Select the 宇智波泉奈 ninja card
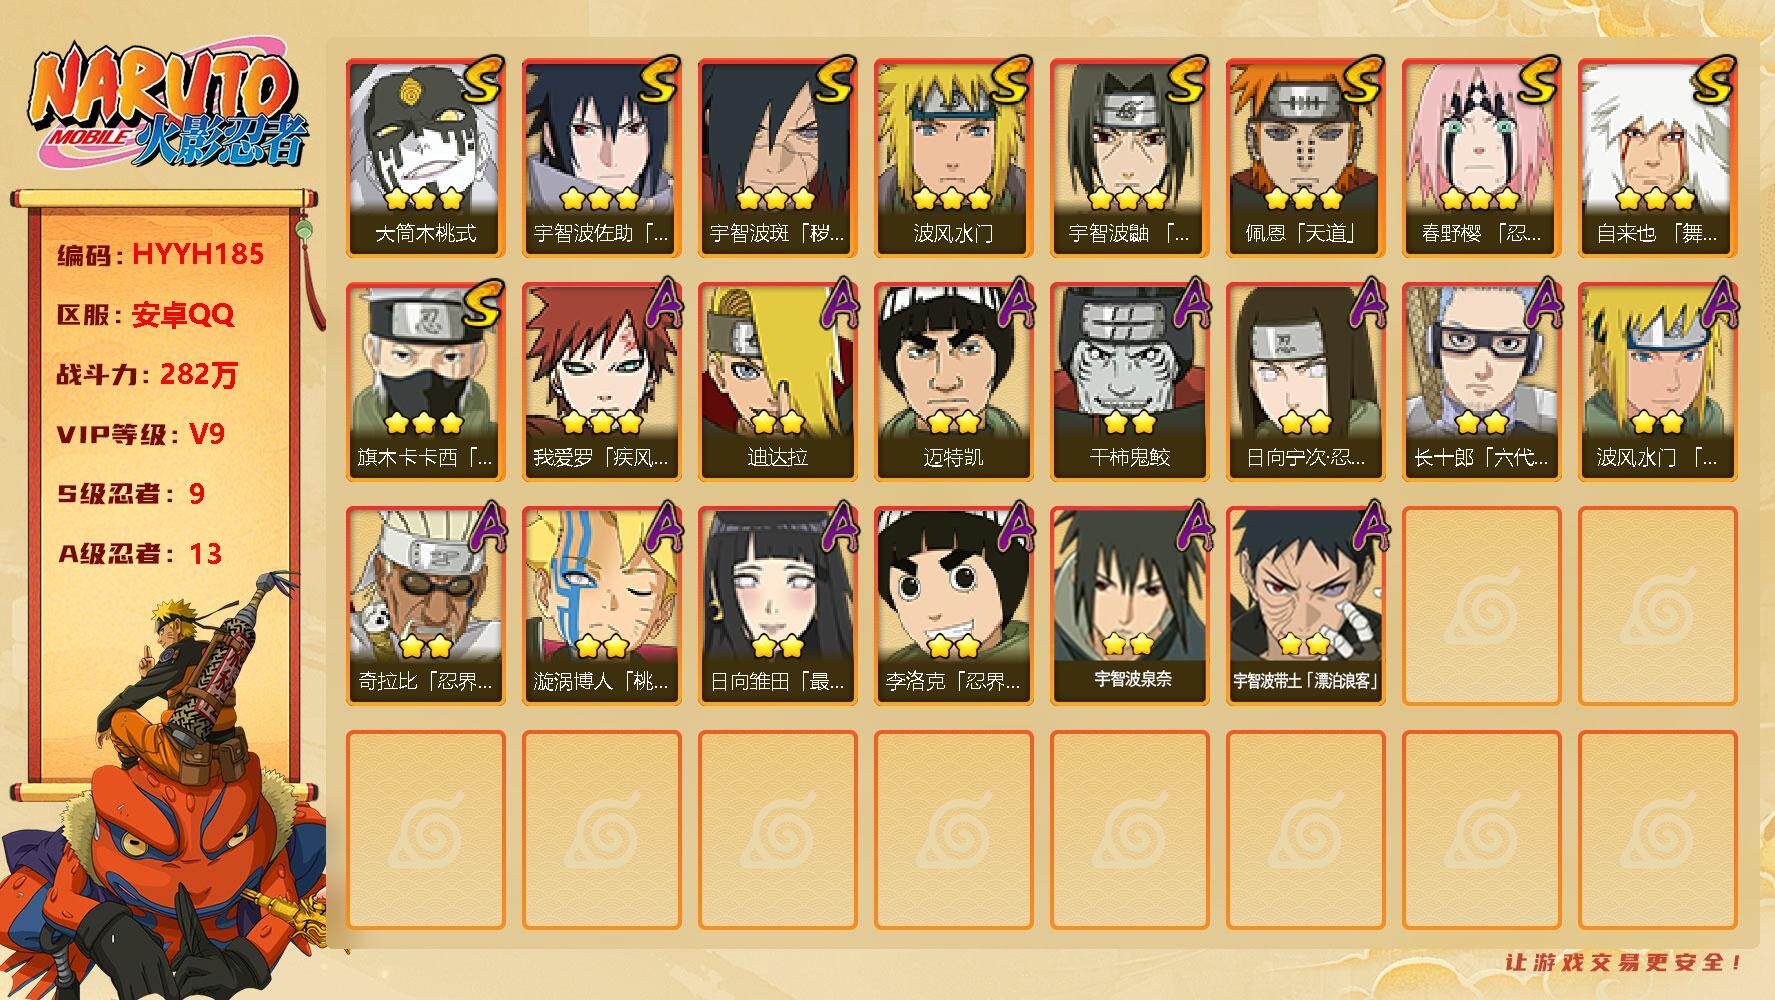This screenshot has height=1000, width=1775. (x=1130, y=606)
